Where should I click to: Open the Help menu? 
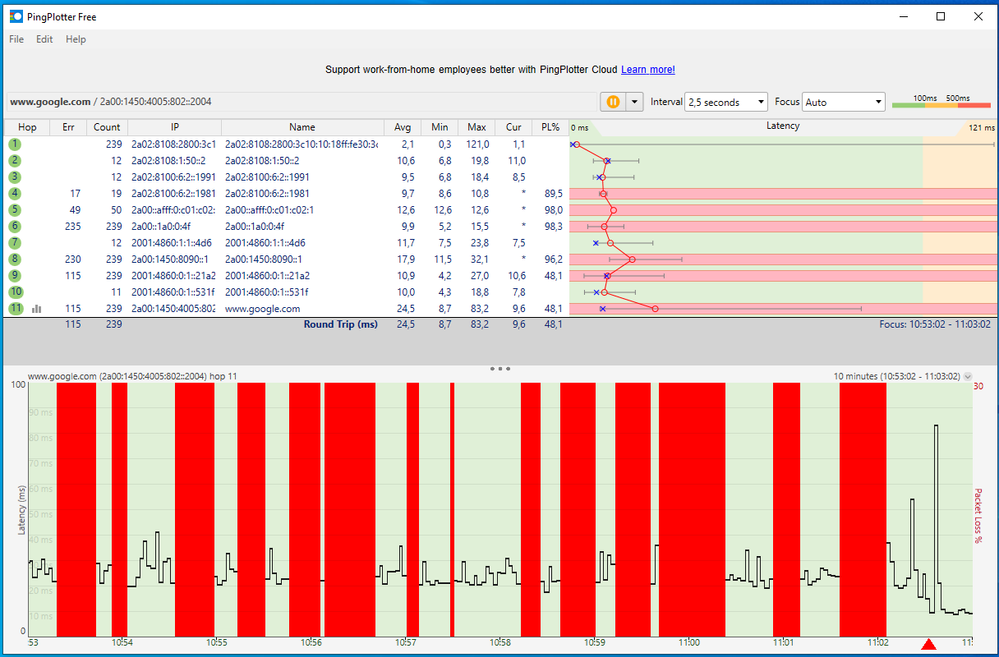point(75,39)
